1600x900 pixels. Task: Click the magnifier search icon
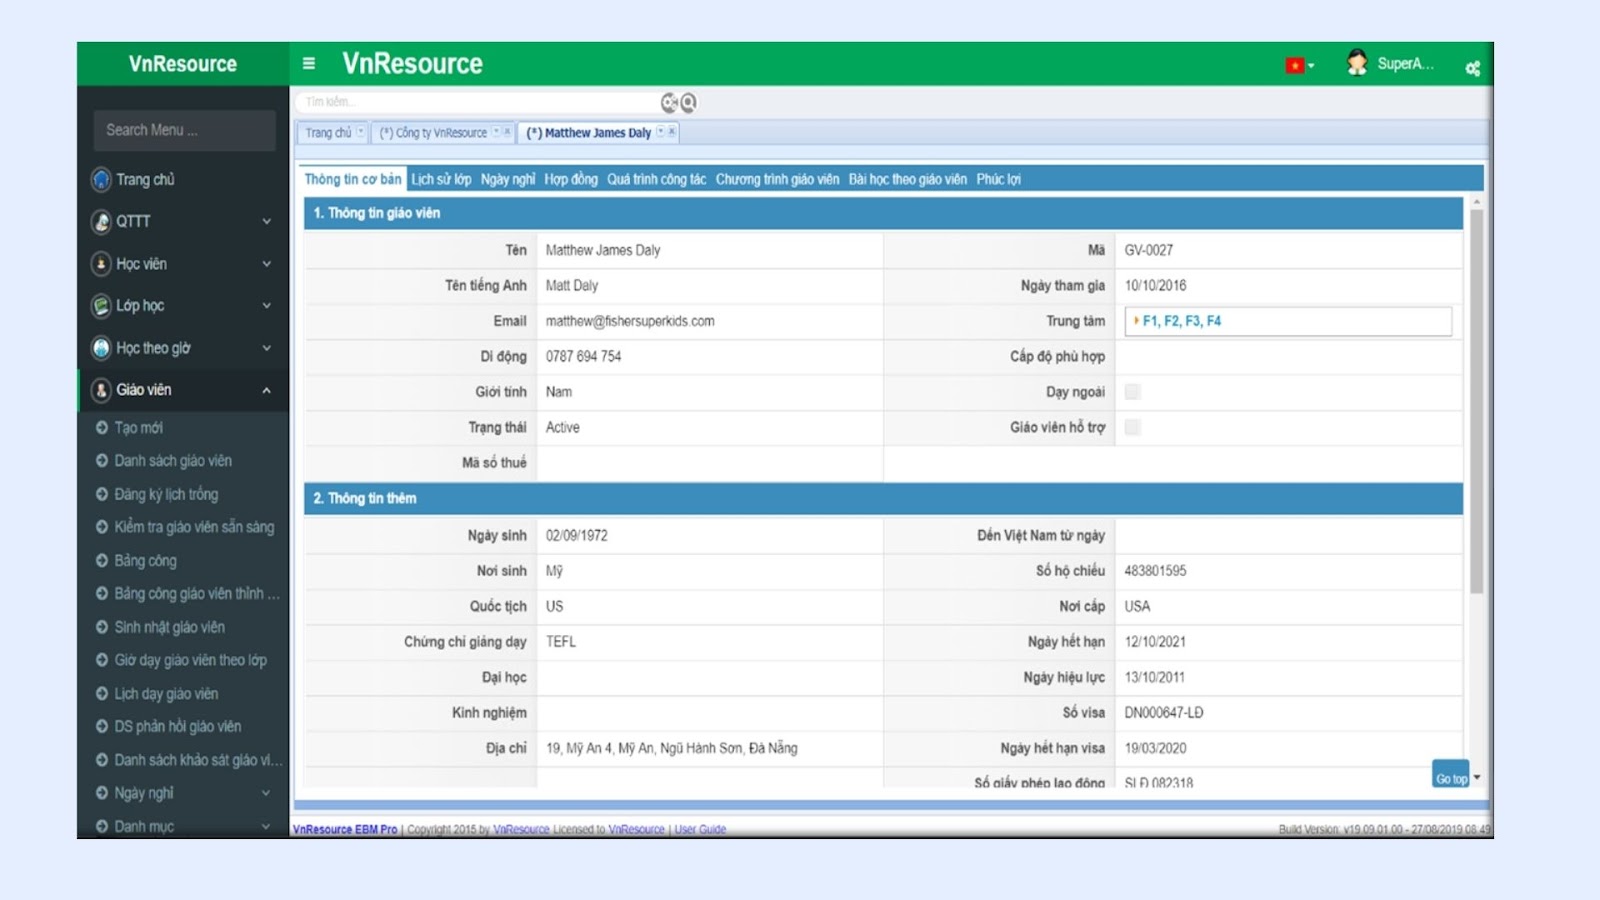689,102
